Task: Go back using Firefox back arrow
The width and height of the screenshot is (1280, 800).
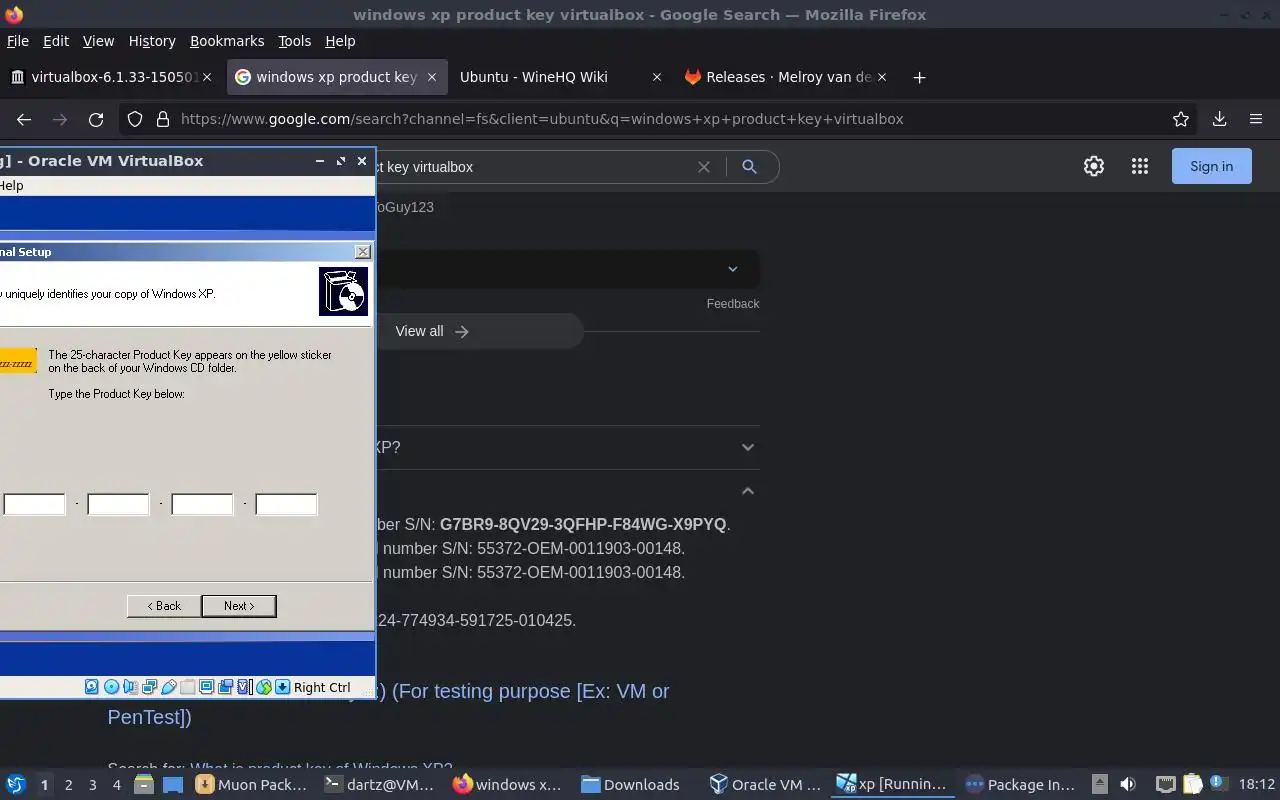Action: [x=24, y=119]
